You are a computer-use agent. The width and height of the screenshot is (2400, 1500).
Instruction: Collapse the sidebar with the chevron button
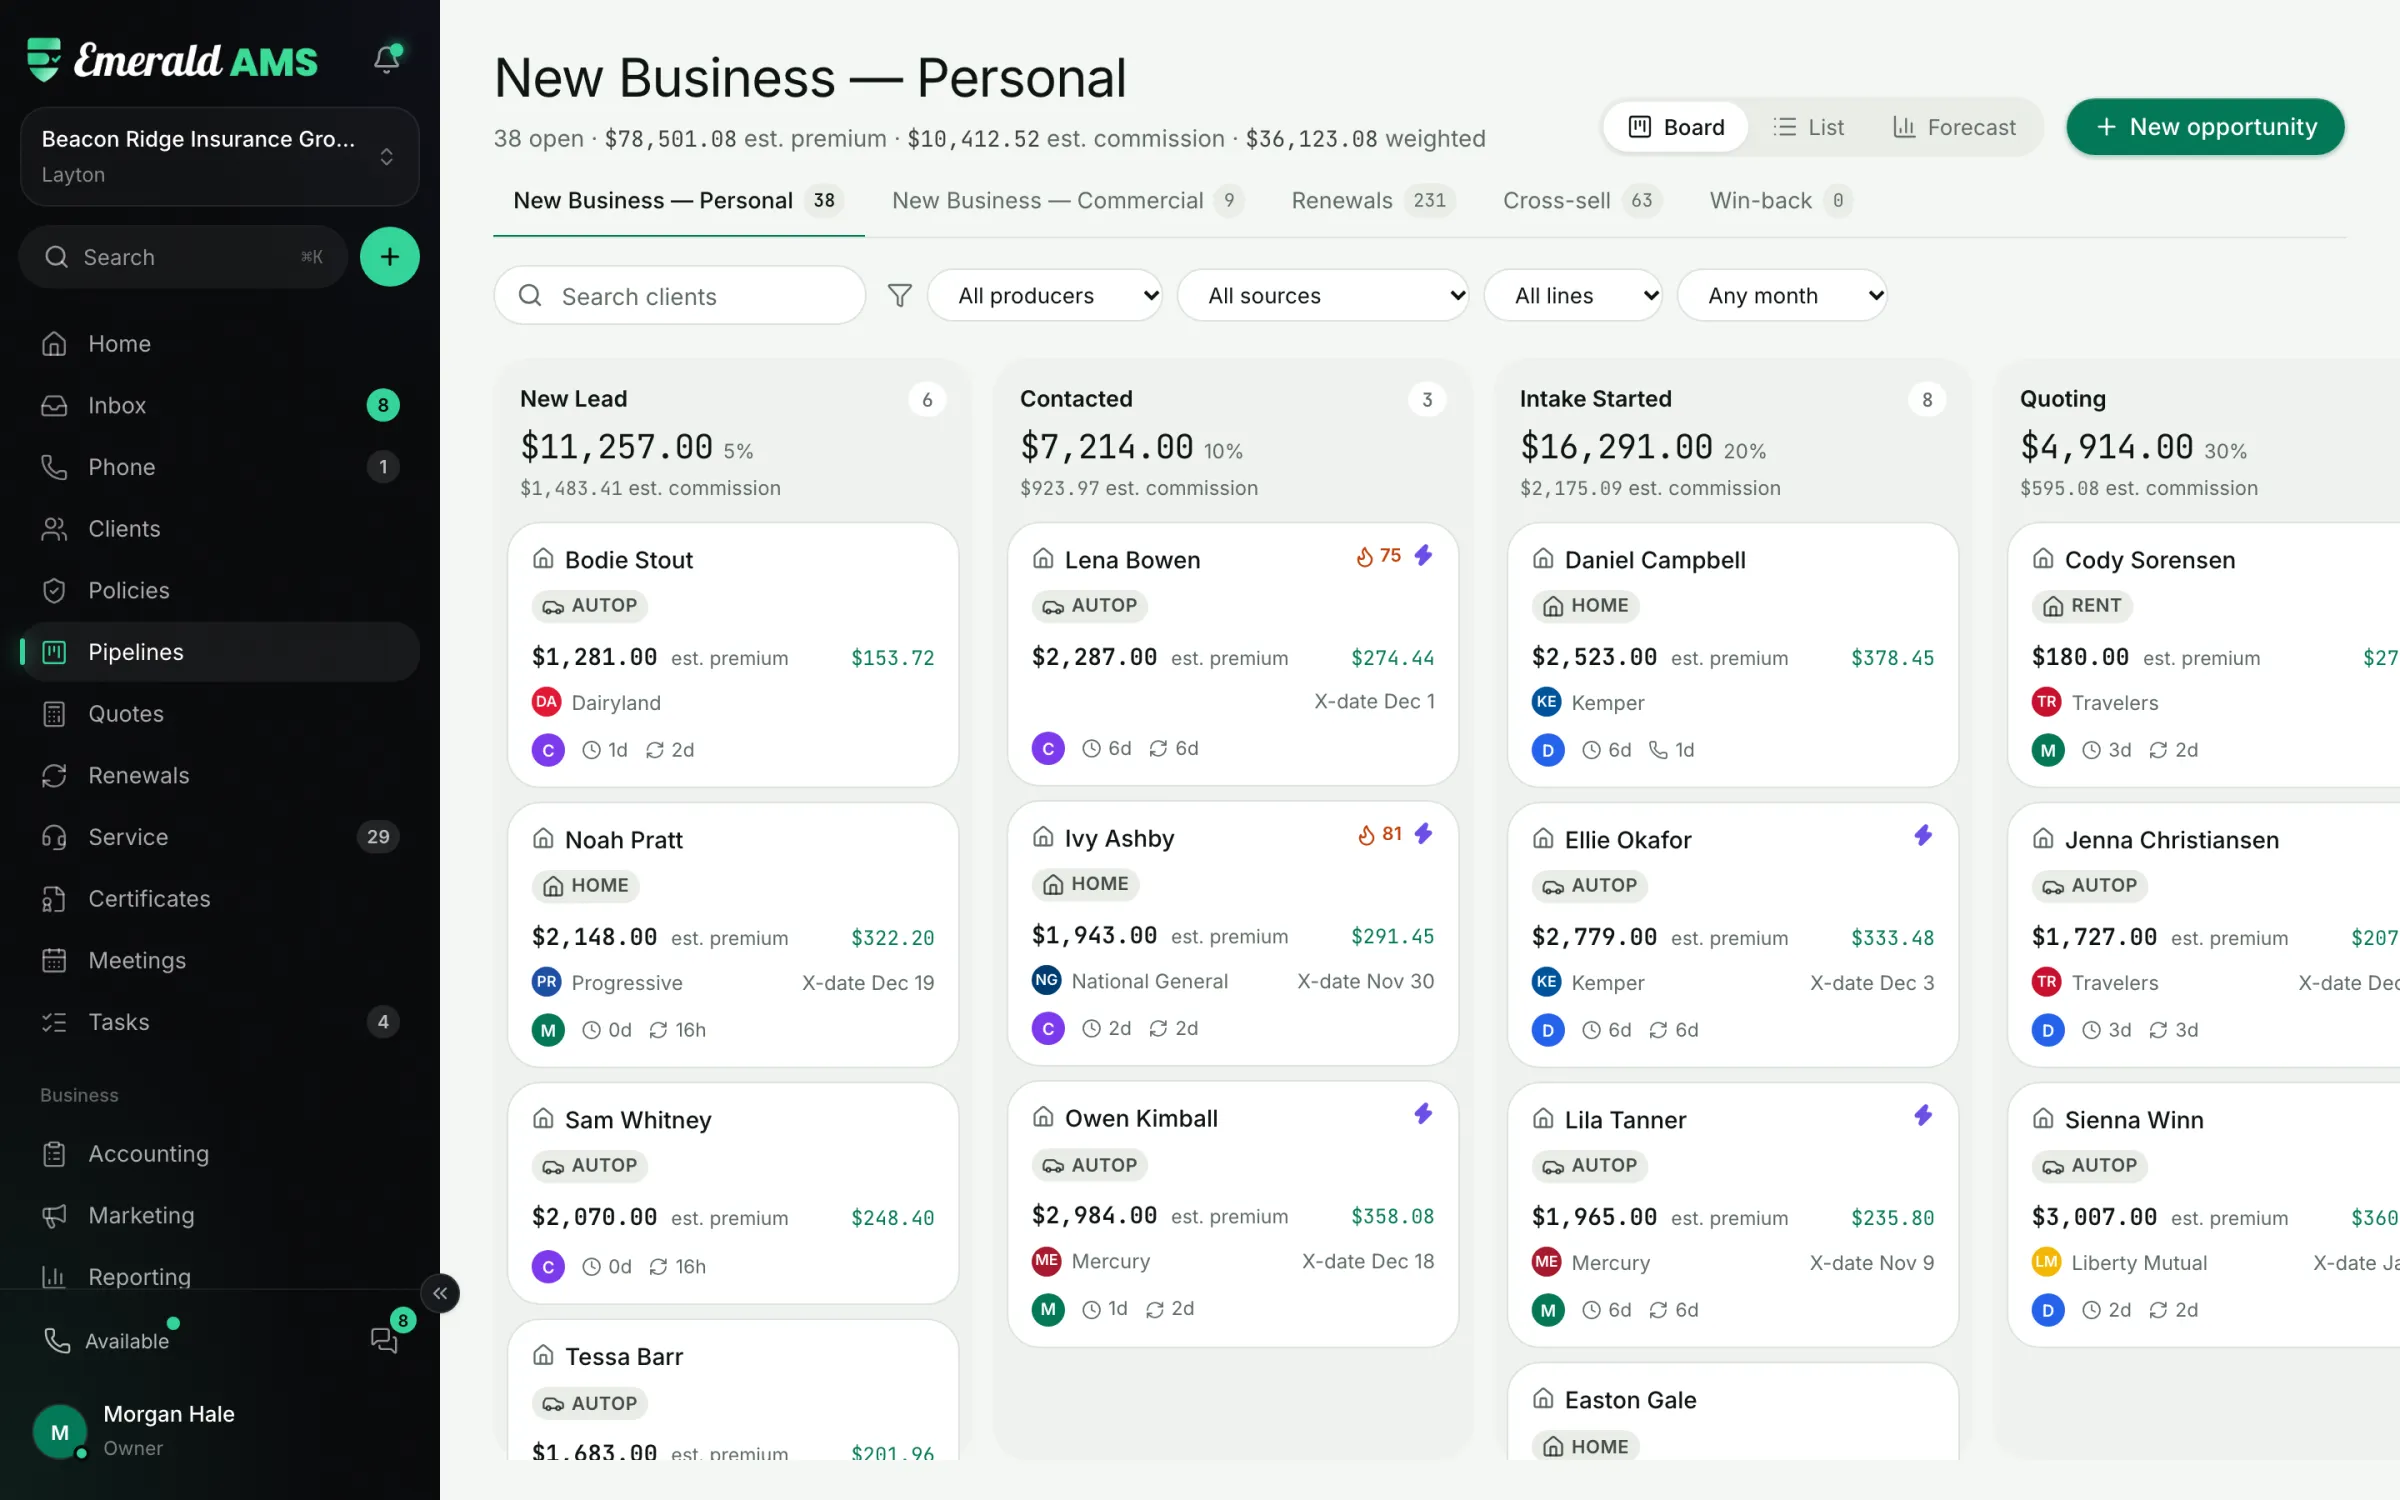tap(440, 1293)
